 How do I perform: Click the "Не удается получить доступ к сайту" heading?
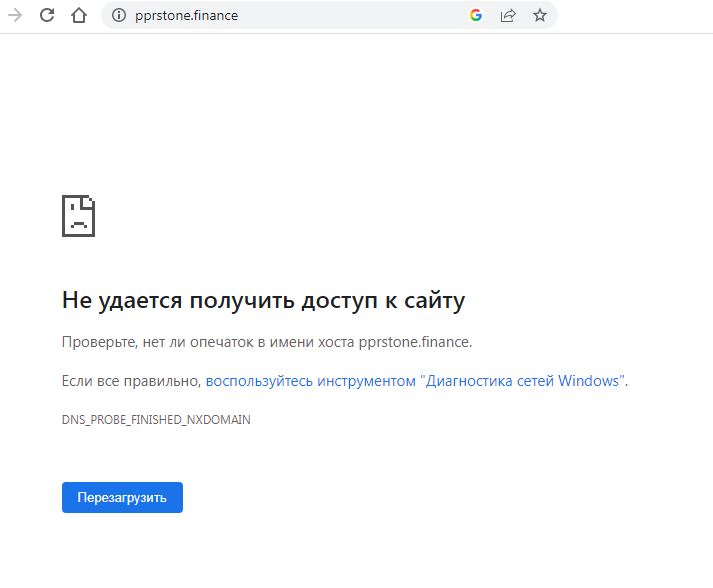point(263,300)
